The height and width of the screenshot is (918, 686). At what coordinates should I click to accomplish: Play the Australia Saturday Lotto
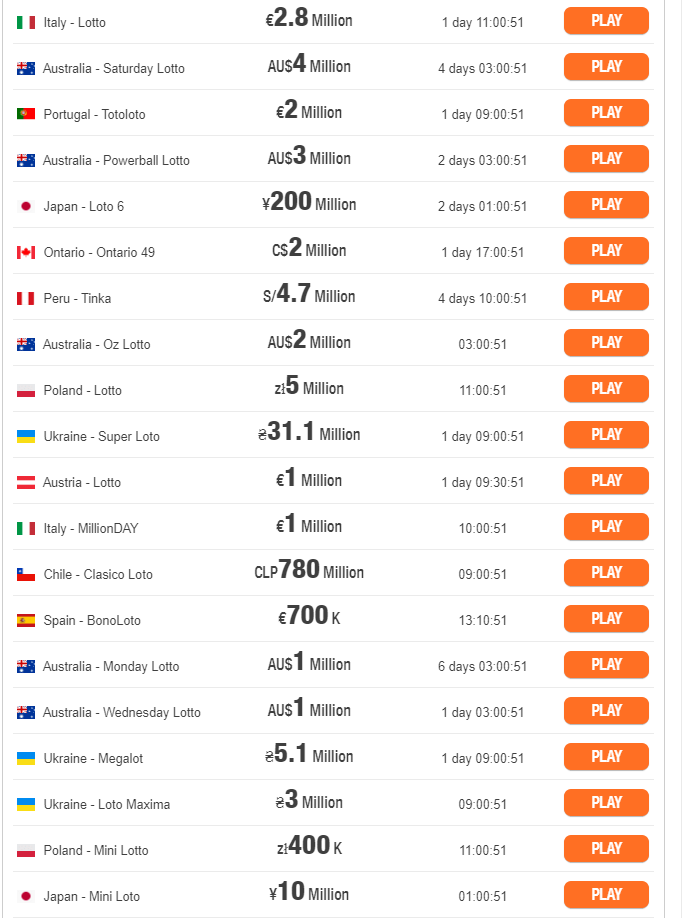coord(606,67)
